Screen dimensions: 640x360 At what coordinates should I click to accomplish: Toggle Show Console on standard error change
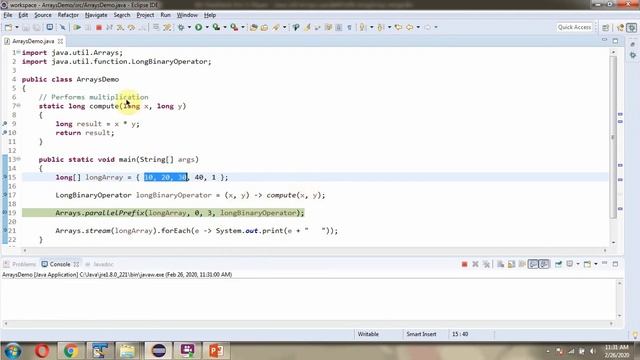click(544, 264)
